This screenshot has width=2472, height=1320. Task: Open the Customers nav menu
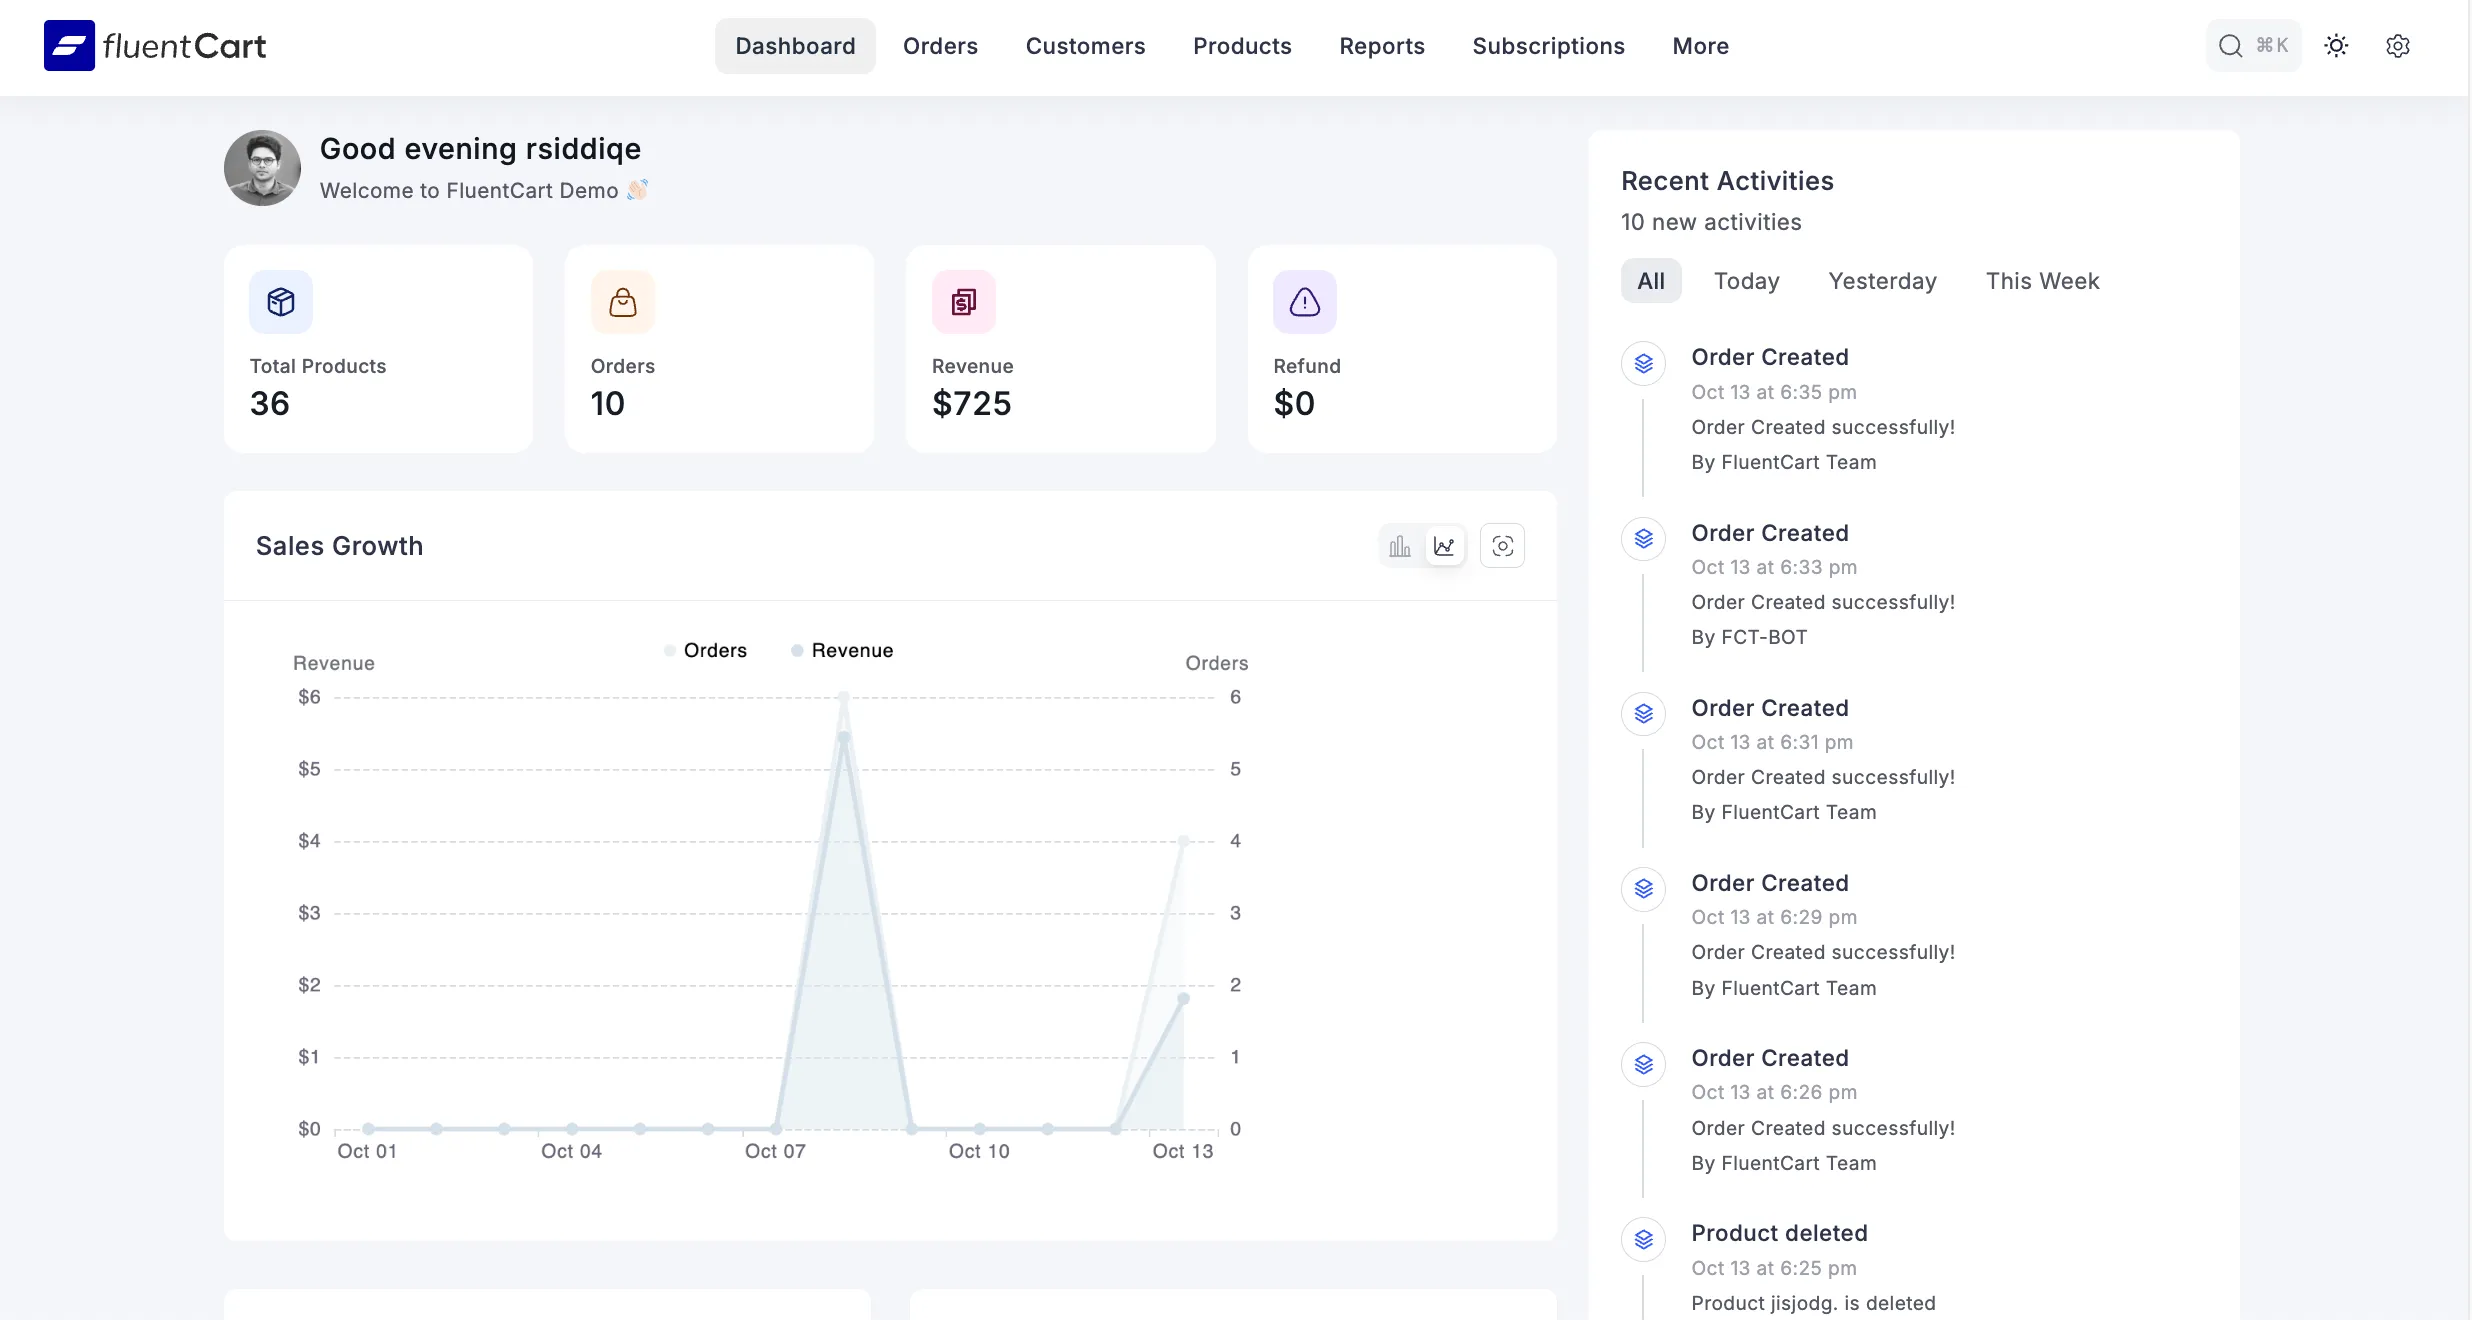[x=1085, y=46]
